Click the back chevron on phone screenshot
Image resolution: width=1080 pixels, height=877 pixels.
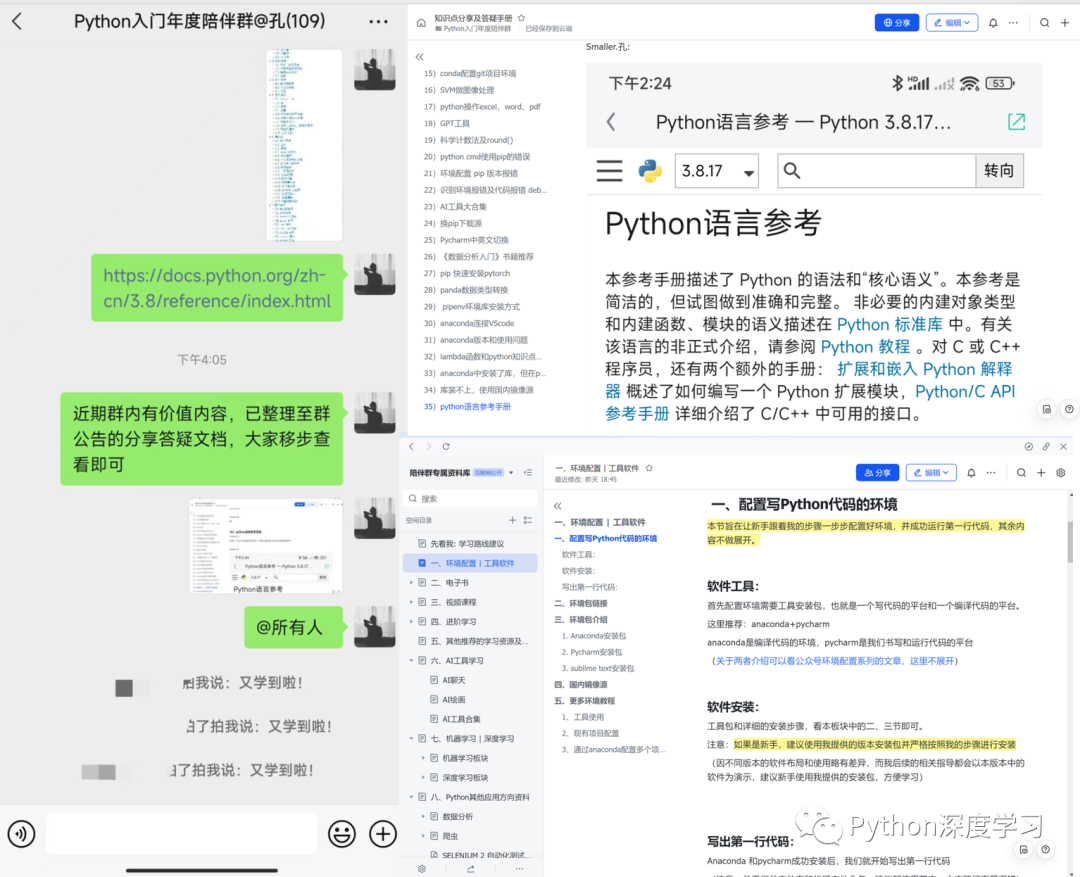(x=611, y=122)
